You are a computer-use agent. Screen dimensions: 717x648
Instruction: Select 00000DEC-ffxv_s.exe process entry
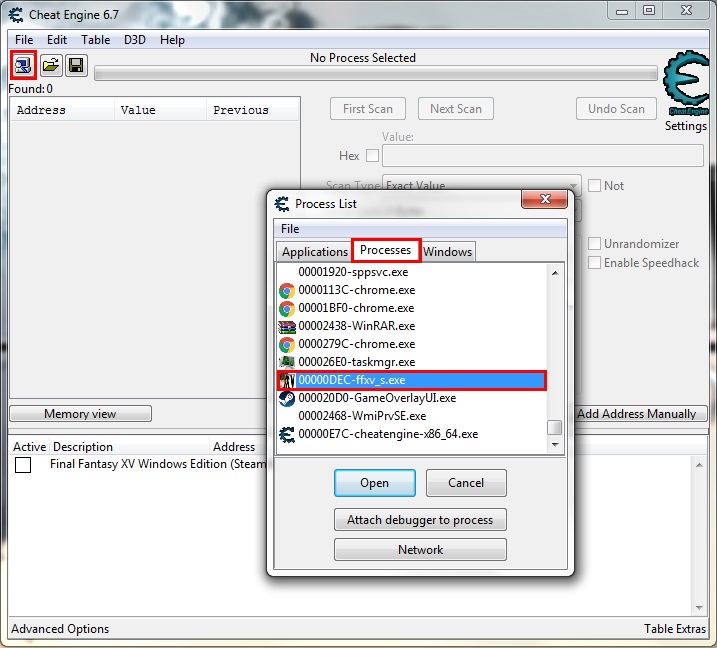[412, 380]
